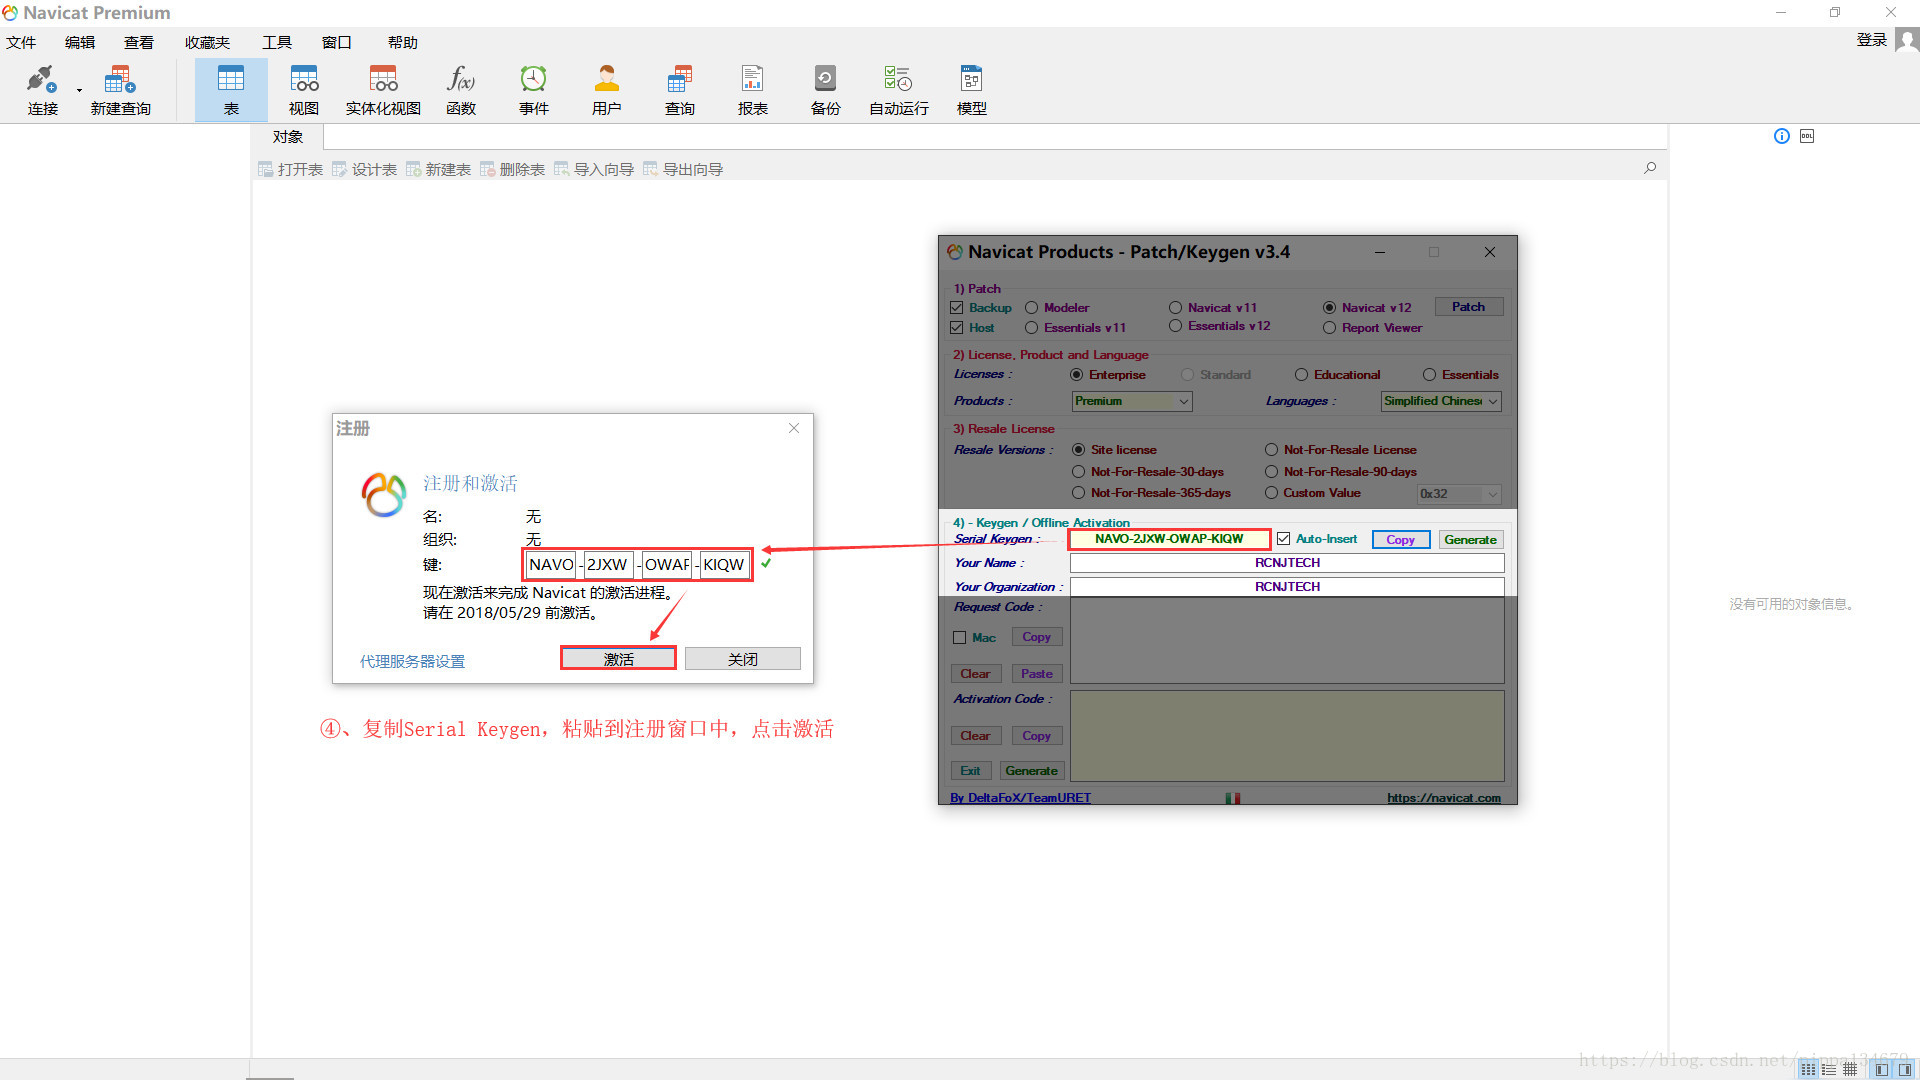This screenshot has width=1920, height=1080.
Task: Open 工具 (Tools) menu in Navicat
Action: tap(274, 42)
